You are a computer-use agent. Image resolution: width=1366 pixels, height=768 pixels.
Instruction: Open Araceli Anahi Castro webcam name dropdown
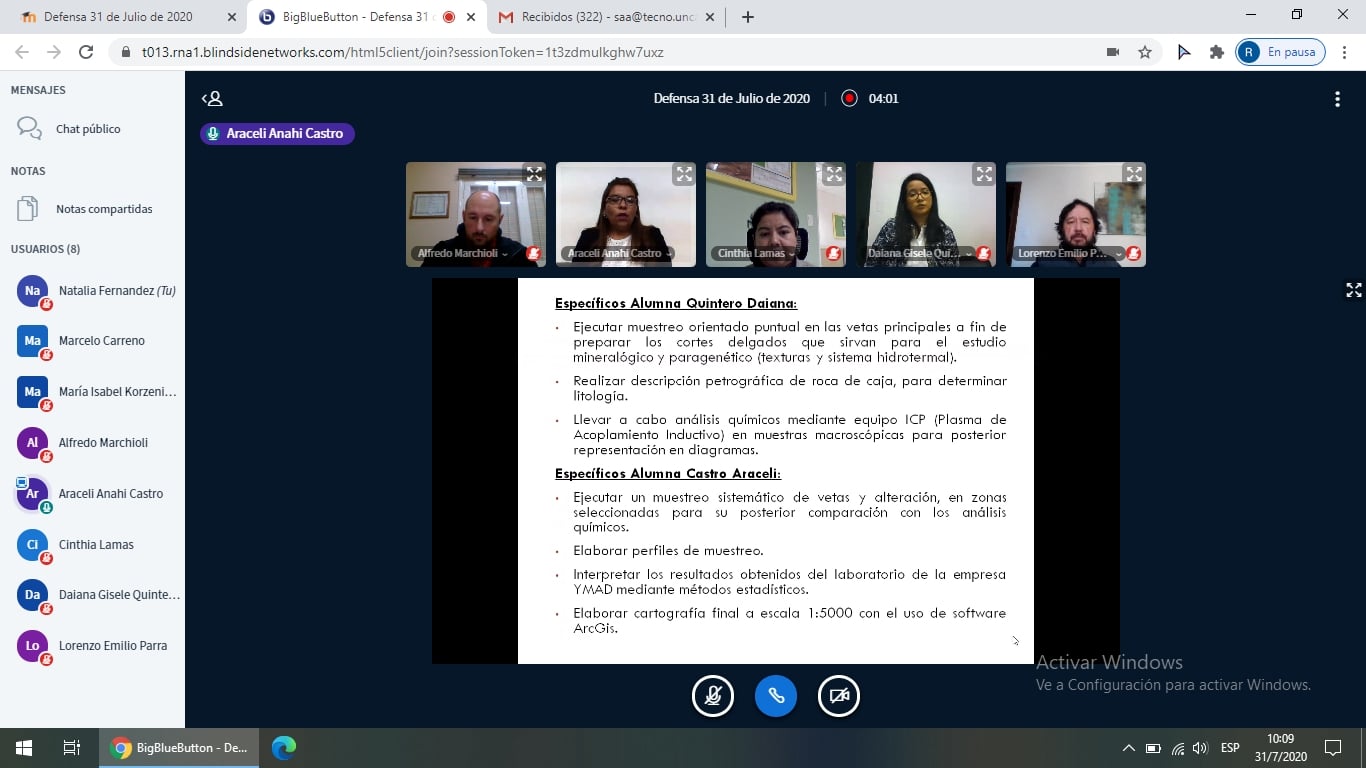pos(619,254)
